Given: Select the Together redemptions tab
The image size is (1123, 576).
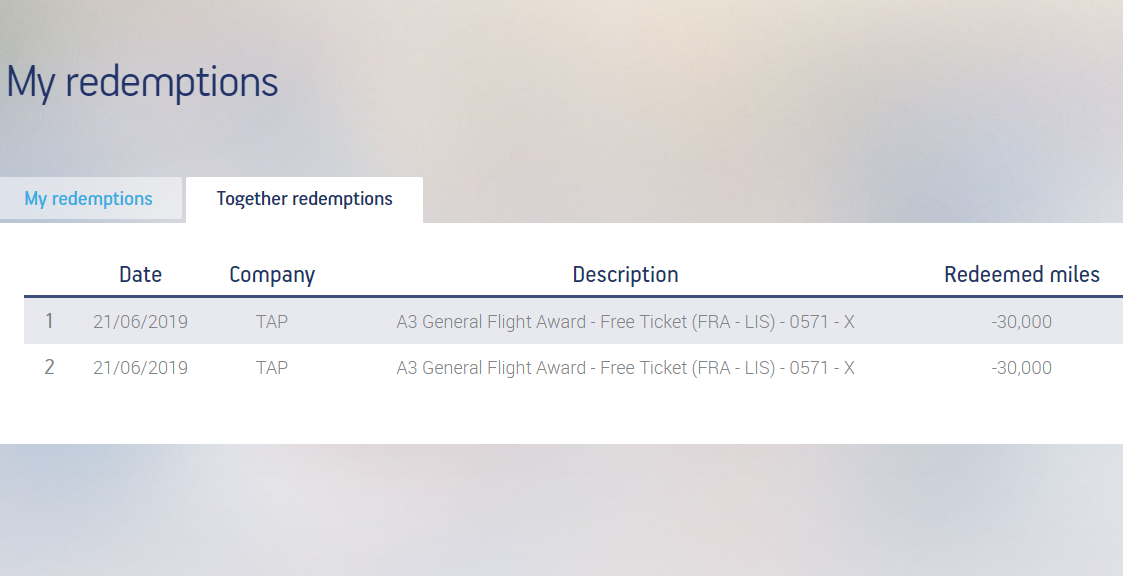Looking at the screenshot, I should 304,199.
